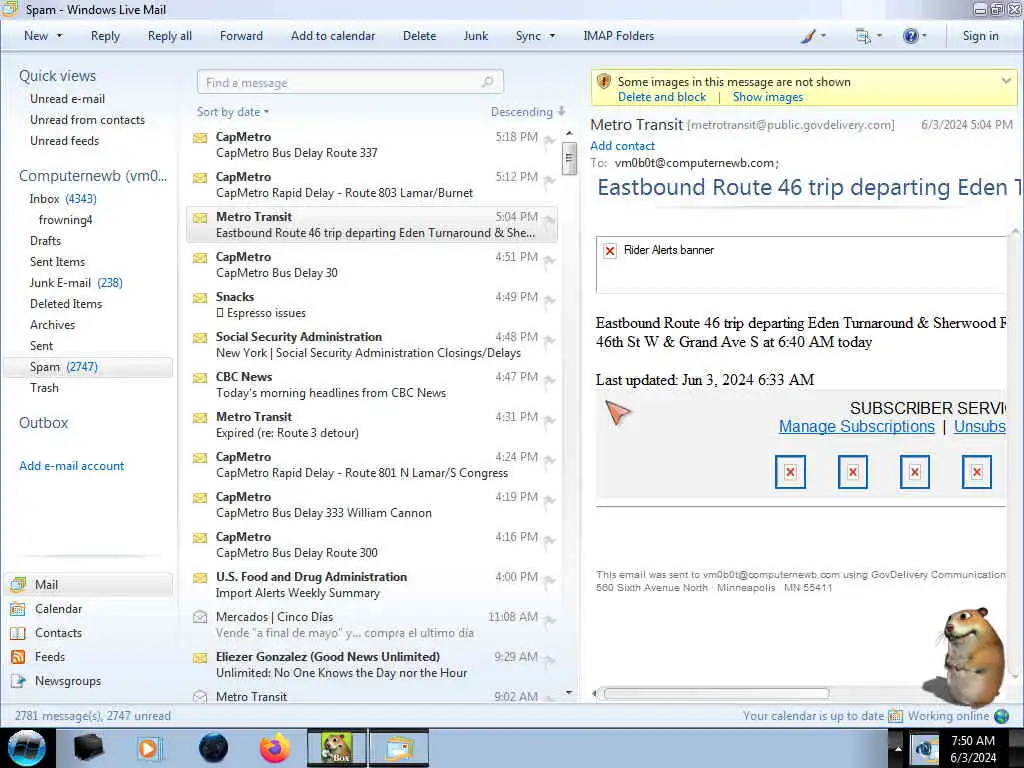Open the Windows Start orb
Viewport: 1024px width, 768px height.
pyautogui.click(x=26, y=748)
